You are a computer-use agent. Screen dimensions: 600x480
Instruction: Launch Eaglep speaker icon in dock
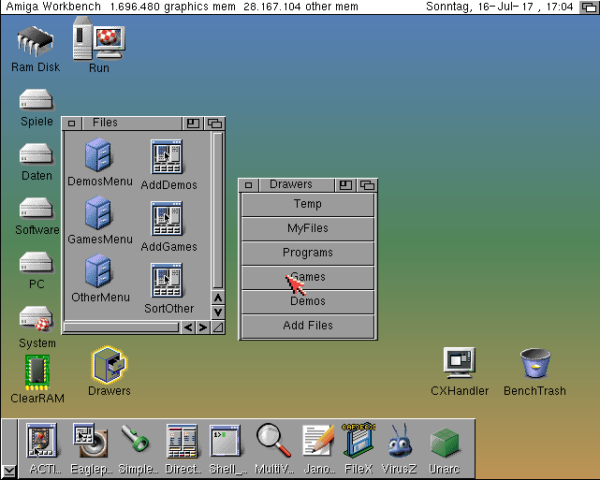tap(90, 441)
